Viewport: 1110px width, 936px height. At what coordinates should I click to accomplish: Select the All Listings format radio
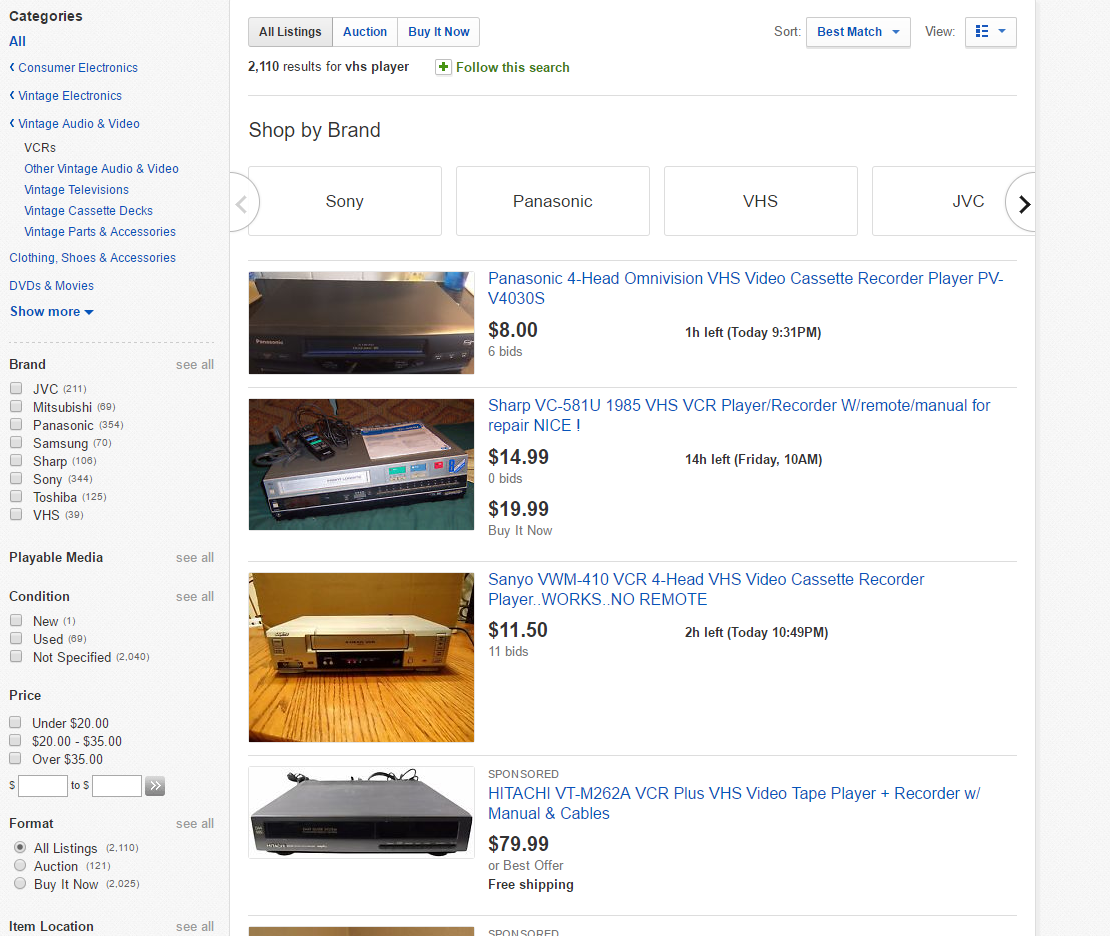tap(20, 847)
